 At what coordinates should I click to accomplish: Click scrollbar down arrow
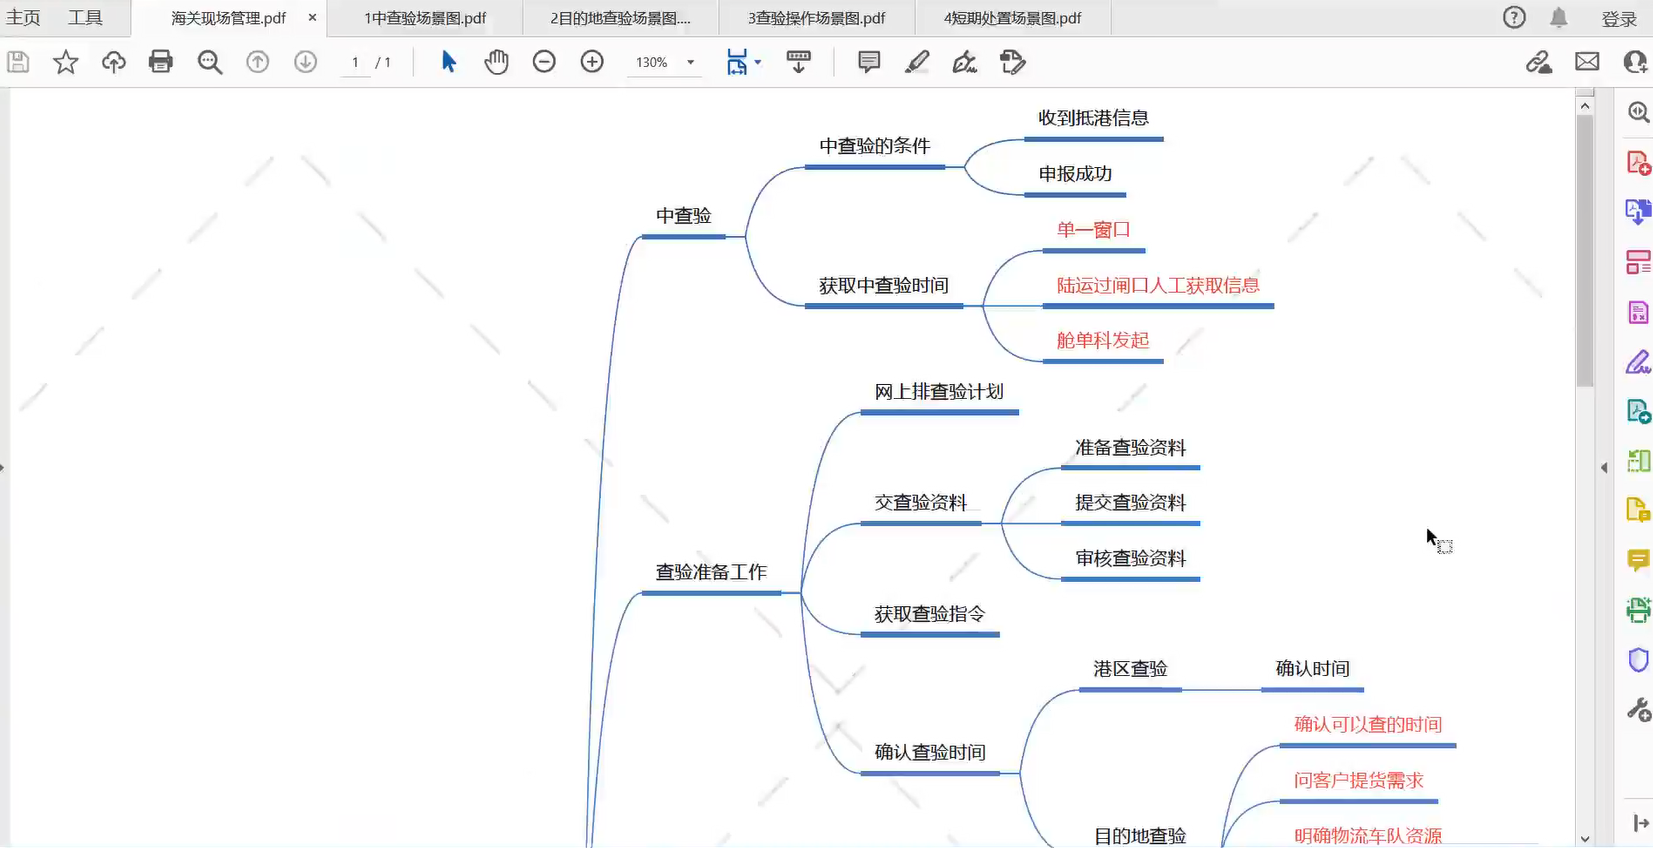[1585, 839]
